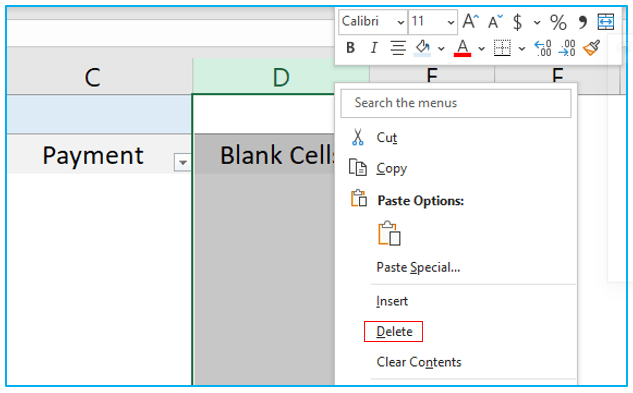Select the column D header
Screen dimensions: 633x393
(x=281, y=76)
